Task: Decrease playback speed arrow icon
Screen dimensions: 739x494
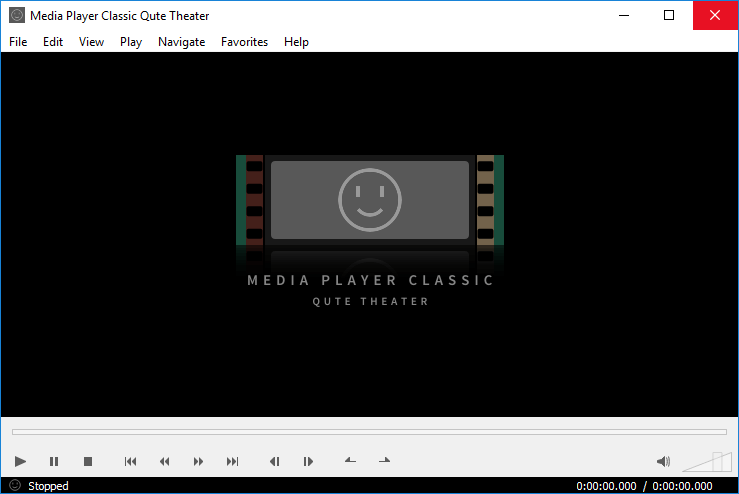Action: [x=350, y=460]
